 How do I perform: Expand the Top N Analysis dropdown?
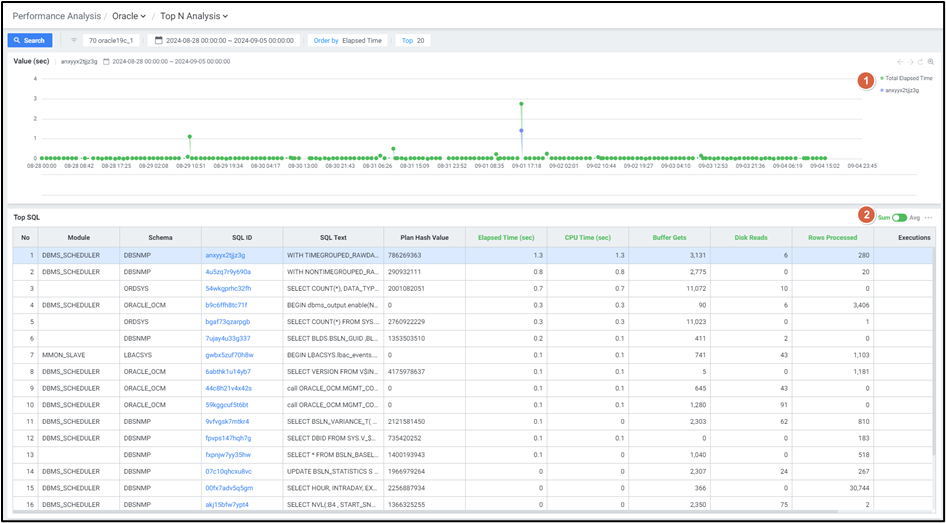tap(194, 16)
